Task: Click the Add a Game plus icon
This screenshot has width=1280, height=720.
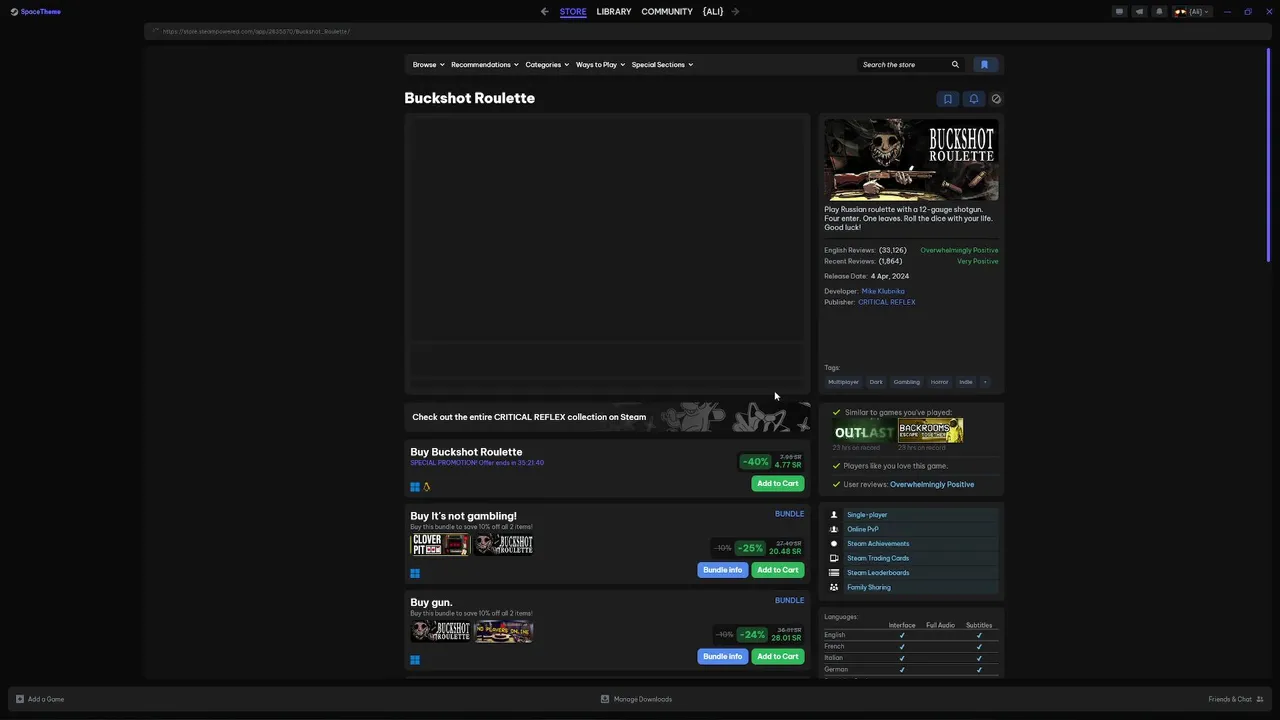Action: (20, 699)
